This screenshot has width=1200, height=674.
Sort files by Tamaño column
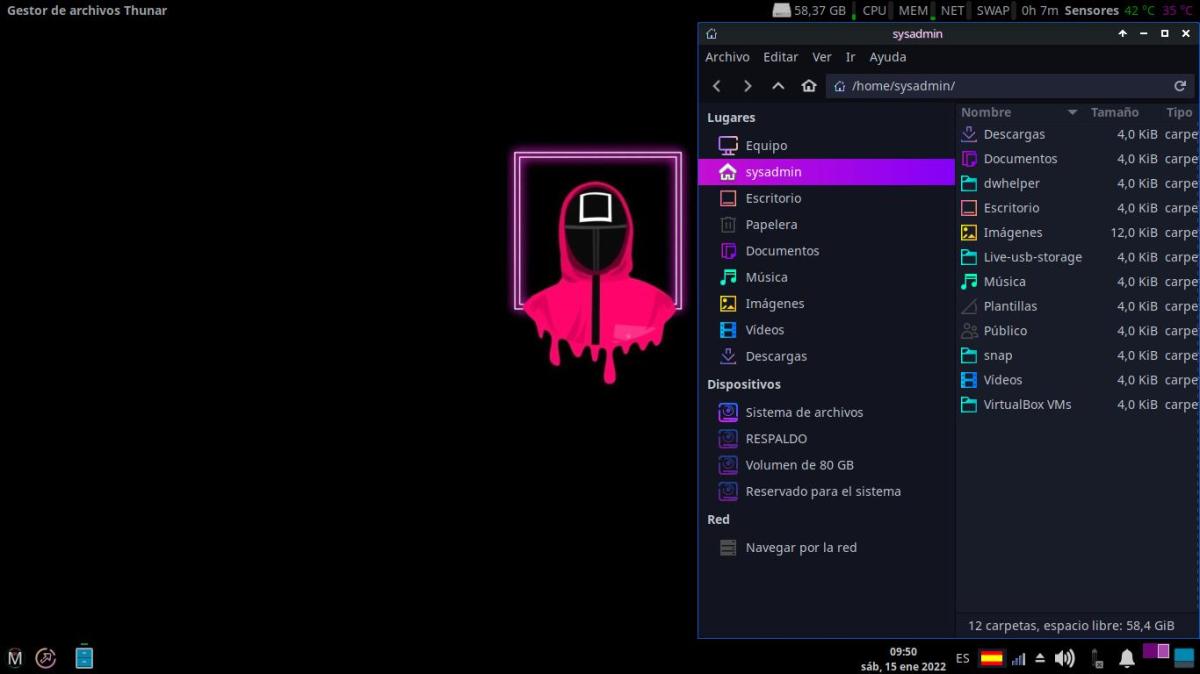(x=1114, y=113)
